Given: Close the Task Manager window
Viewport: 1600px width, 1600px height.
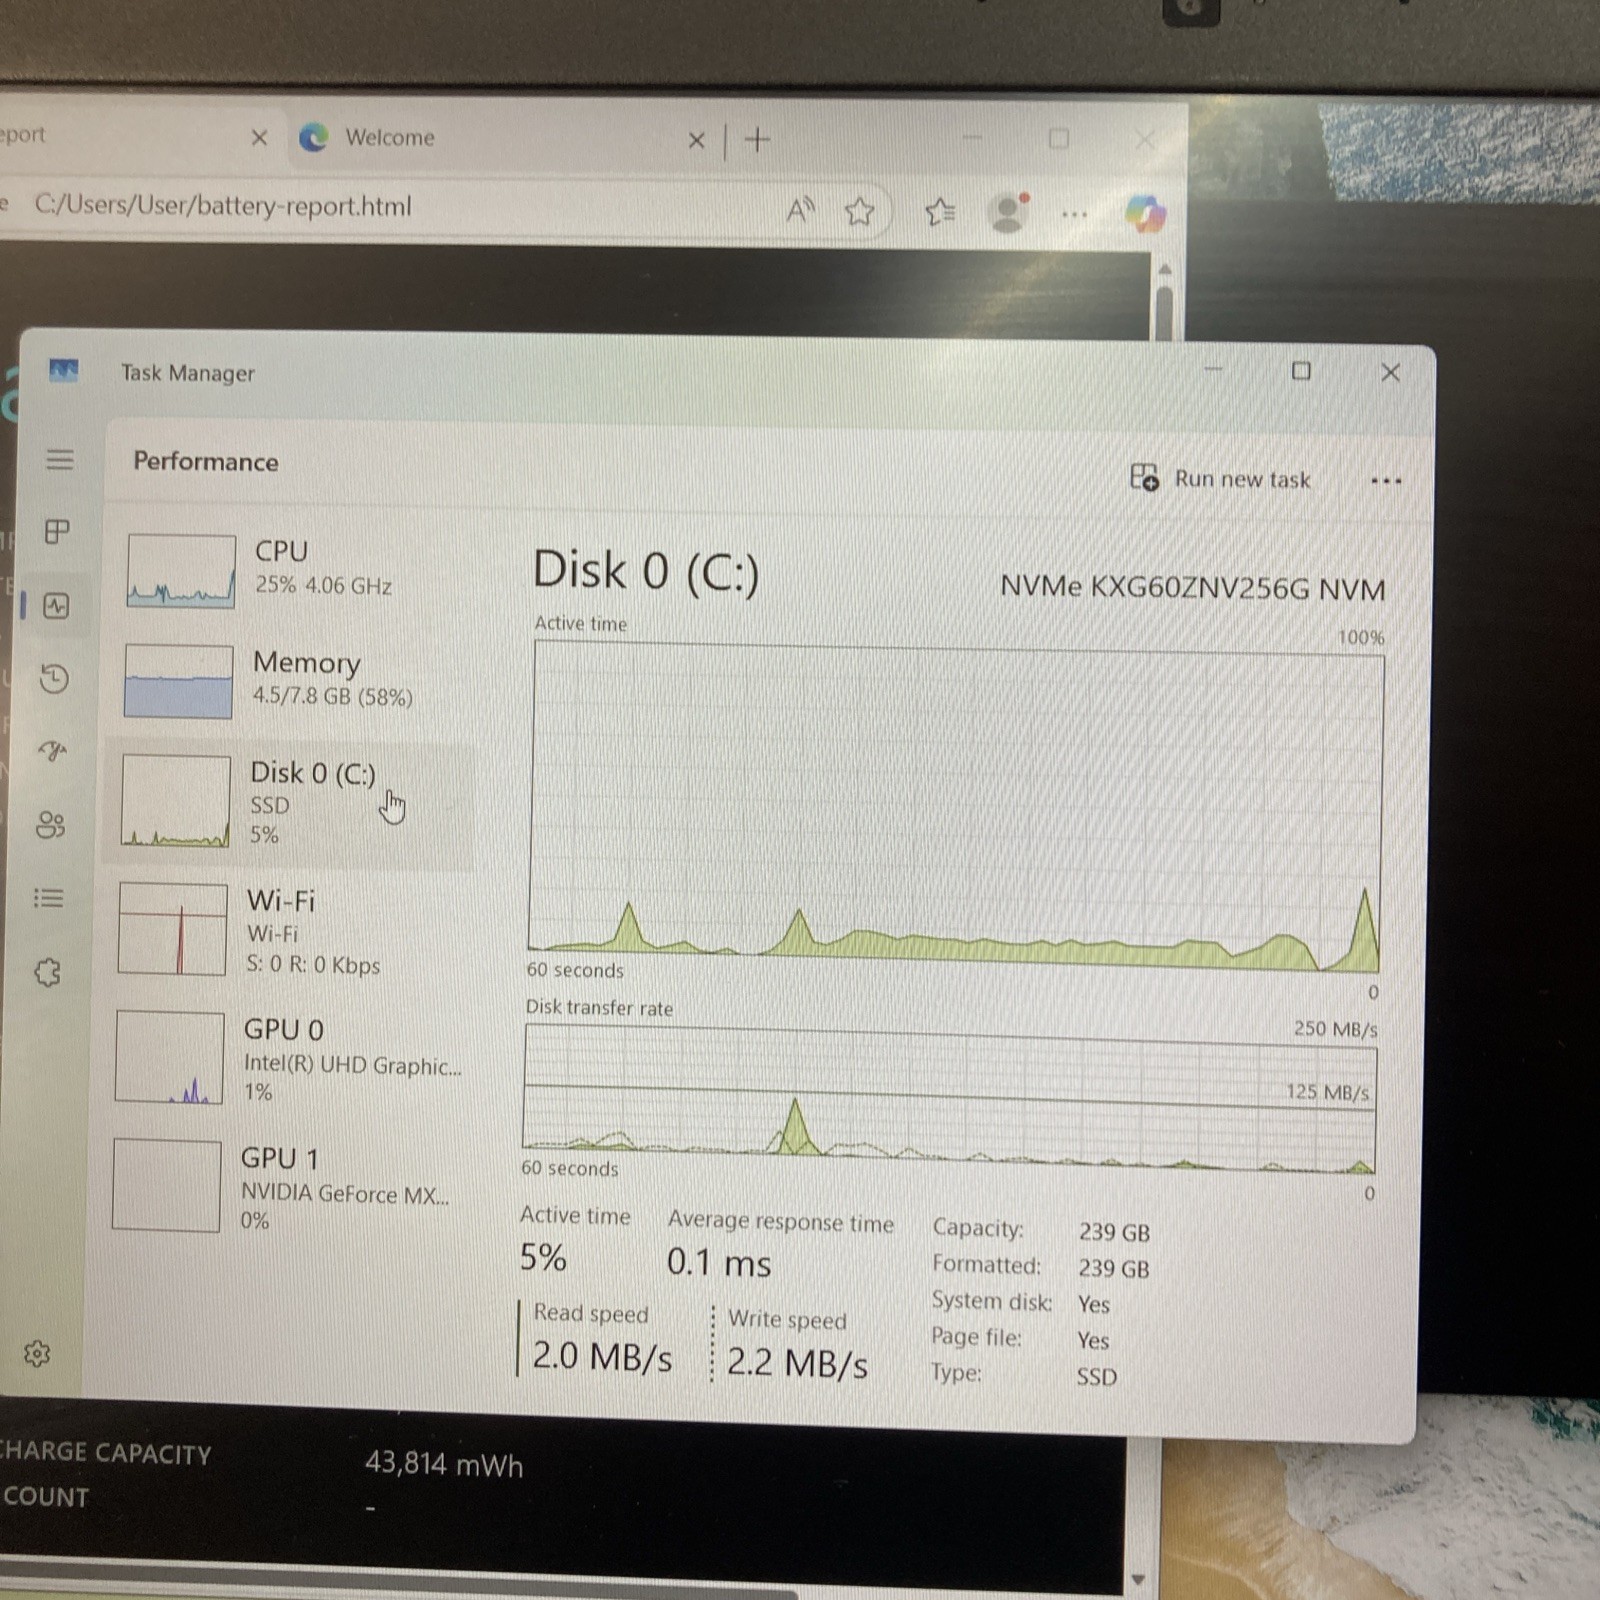Looking at the screenshot, I should coord(1390,372).
